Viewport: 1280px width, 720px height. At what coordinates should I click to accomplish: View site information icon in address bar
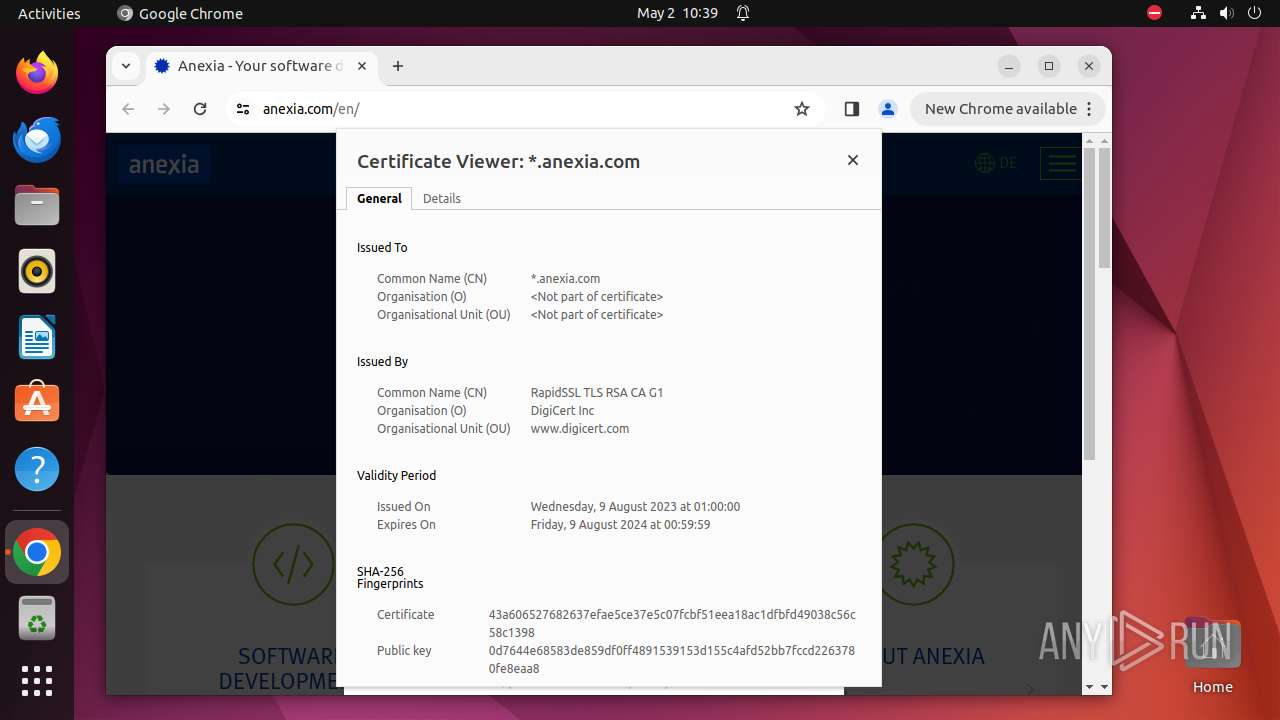(243, 109)
